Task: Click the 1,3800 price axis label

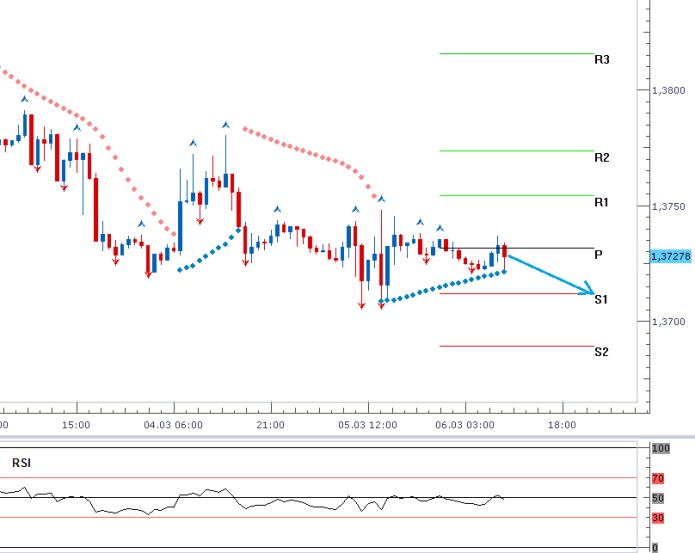Action: [x=668, y=90]
